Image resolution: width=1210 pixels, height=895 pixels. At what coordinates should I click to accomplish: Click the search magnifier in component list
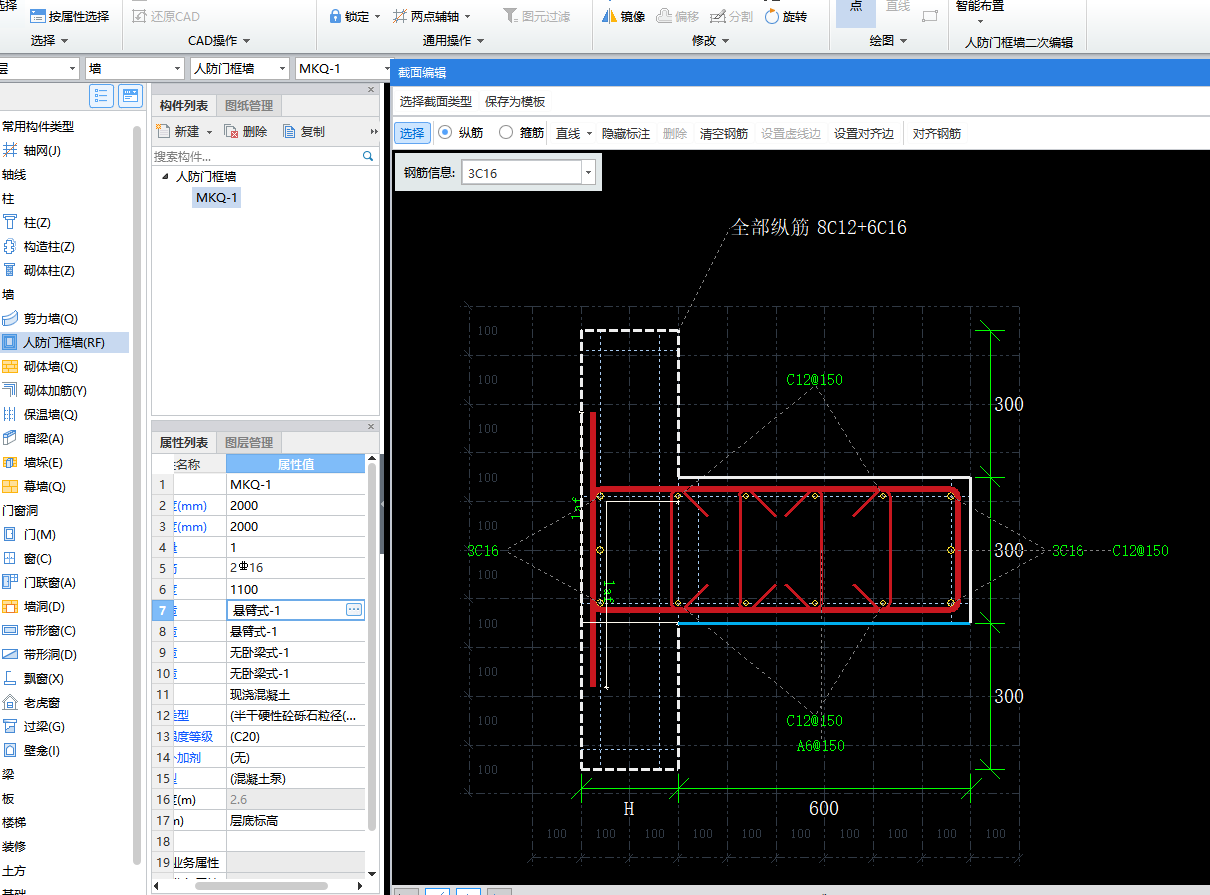point(368,156)
